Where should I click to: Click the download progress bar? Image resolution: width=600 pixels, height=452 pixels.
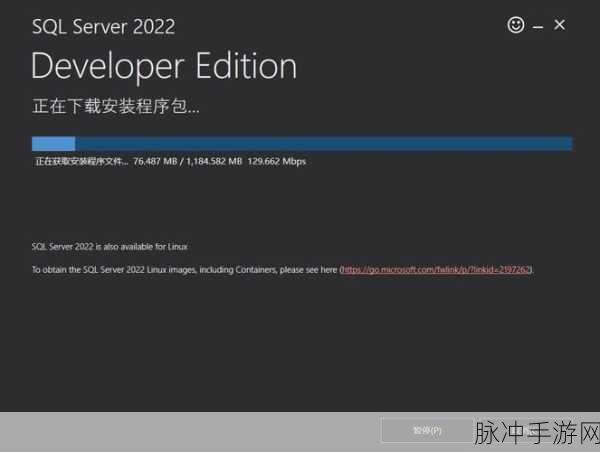tap(302, 144)
